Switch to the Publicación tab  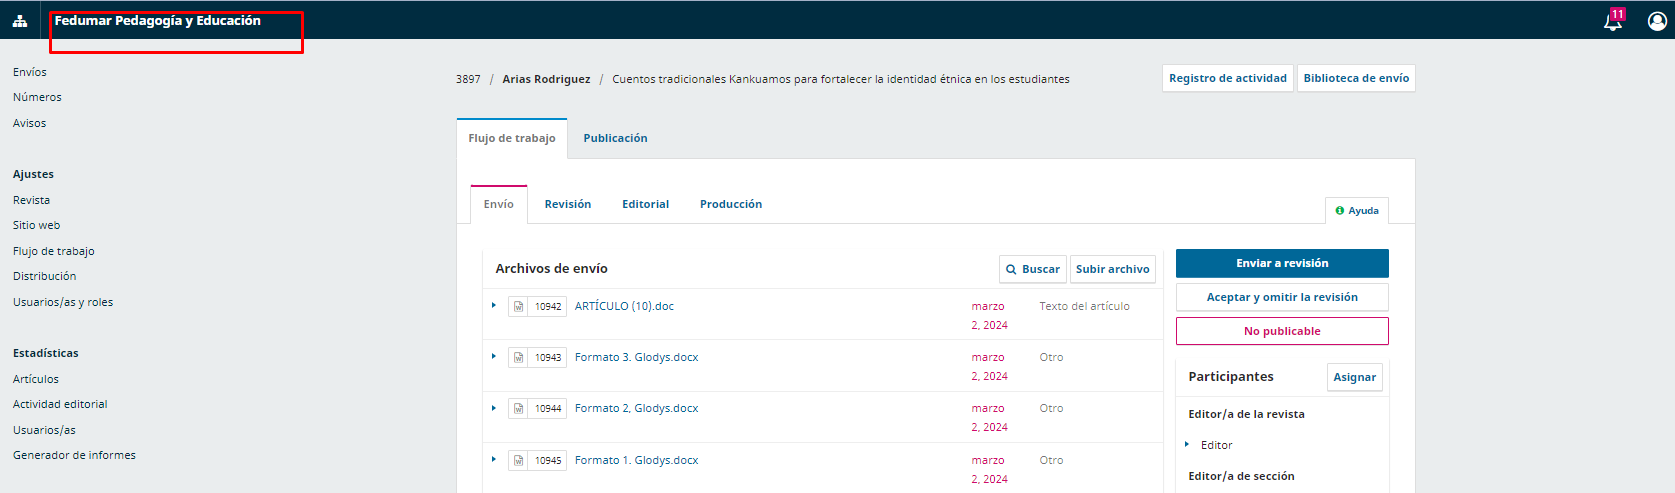coord(615,139)
